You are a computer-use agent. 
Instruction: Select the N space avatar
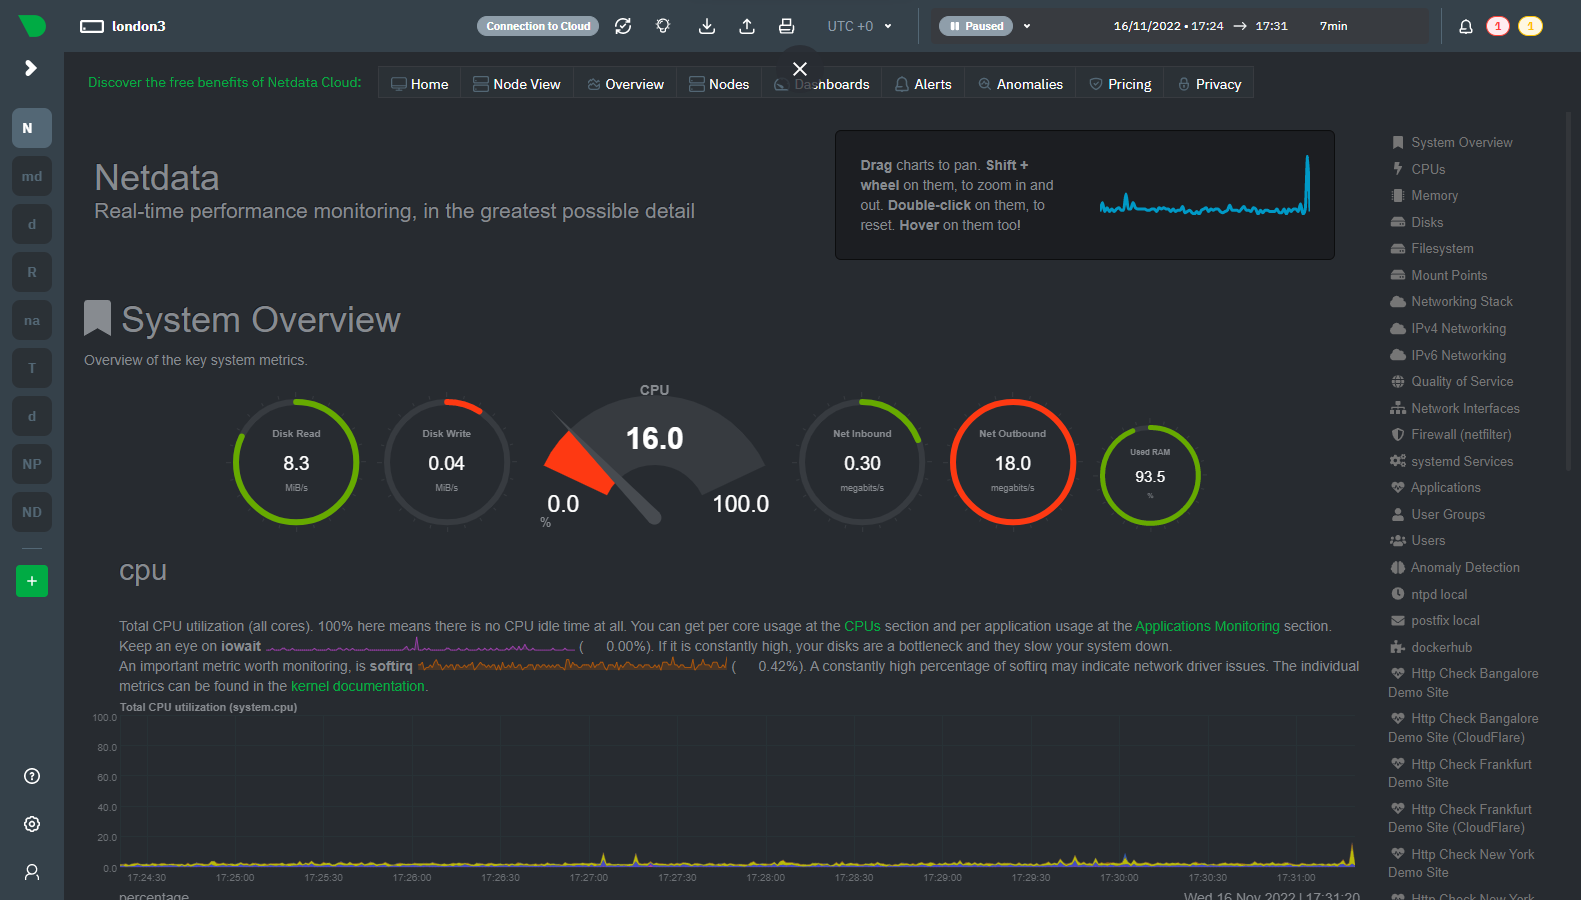pos(32,128)
